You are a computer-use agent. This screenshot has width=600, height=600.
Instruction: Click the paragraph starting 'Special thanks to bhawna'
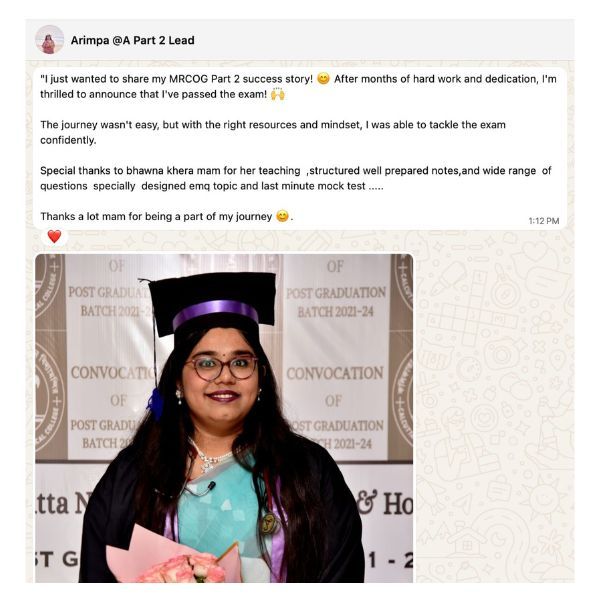click(x=295, y=178)
